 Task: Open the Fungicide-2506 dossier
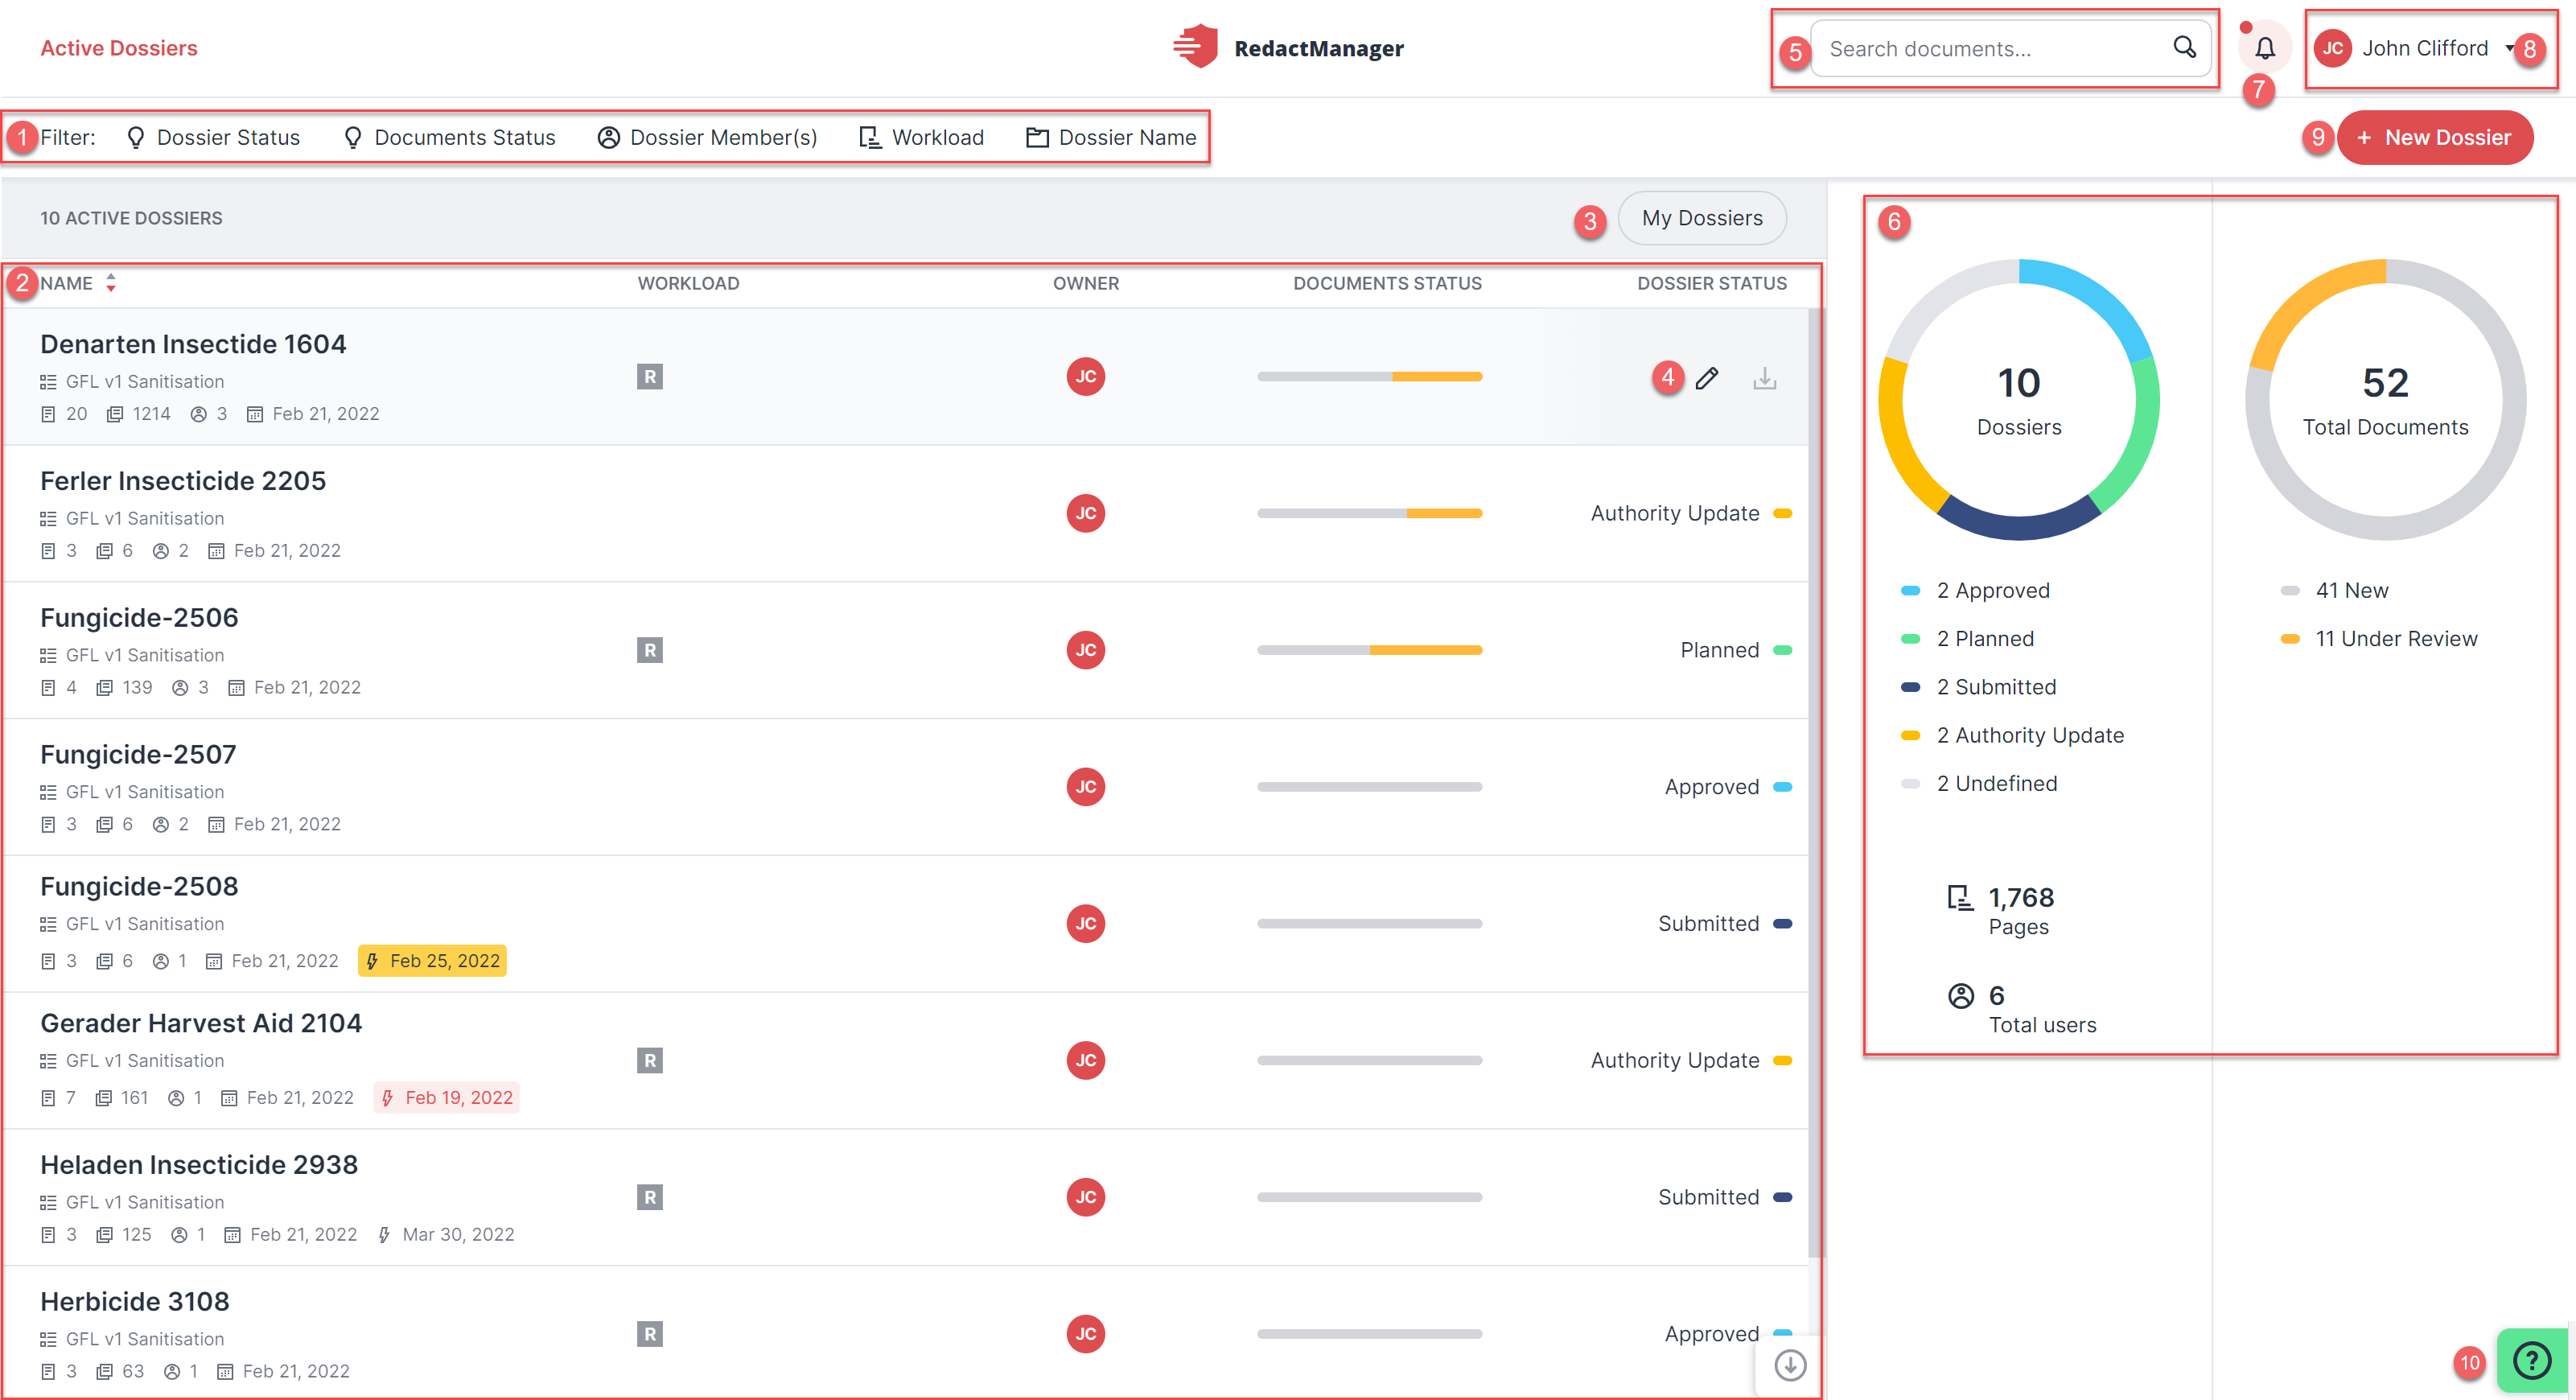pos(139,618)
